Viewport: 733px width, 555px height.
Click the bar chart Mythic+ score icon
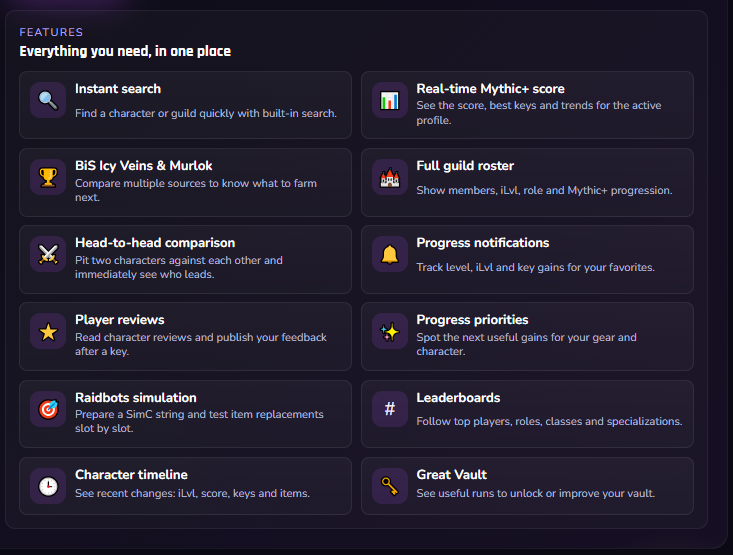point(390,100)
